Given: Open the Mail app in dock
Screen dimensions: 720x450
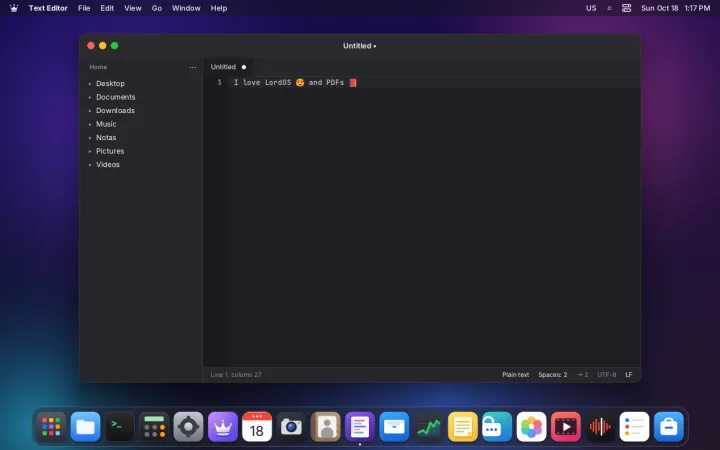Looking at the screenshot, I should coord(394,427).
